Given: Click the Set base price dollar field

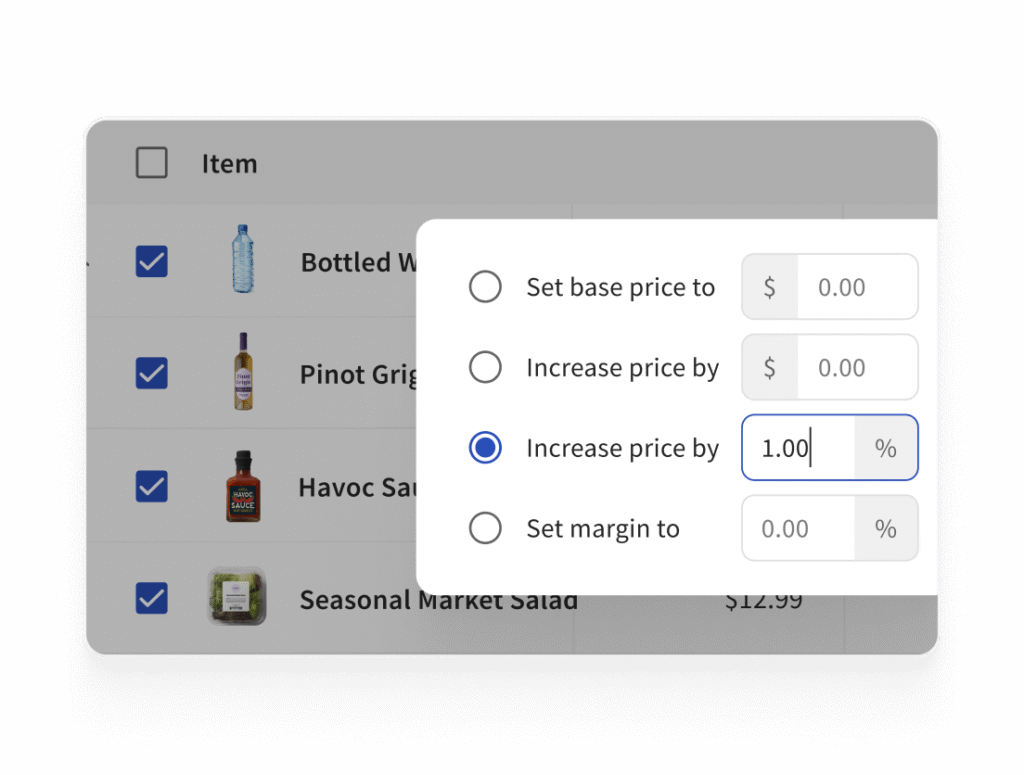Looking at the screenshot, I should pos(855,288).
